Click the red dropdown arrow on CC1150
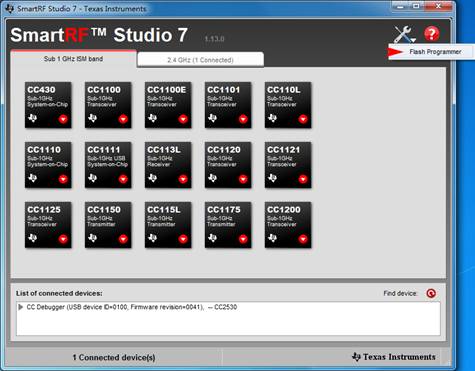This screenshot has height=371, width=475. (x=123, y=239)
